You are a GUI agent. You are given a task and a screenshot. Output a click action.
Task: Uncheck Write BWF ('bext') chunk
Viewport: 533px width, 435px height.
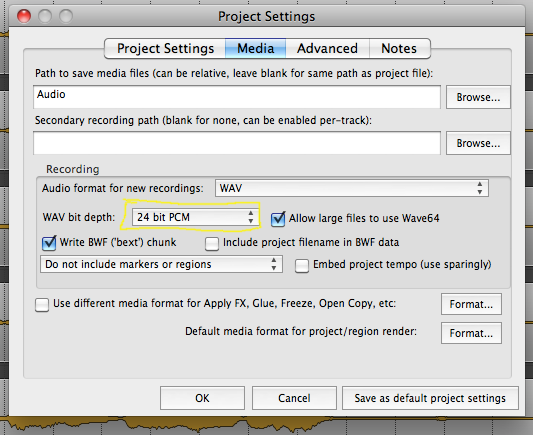[x=49, y=243]
